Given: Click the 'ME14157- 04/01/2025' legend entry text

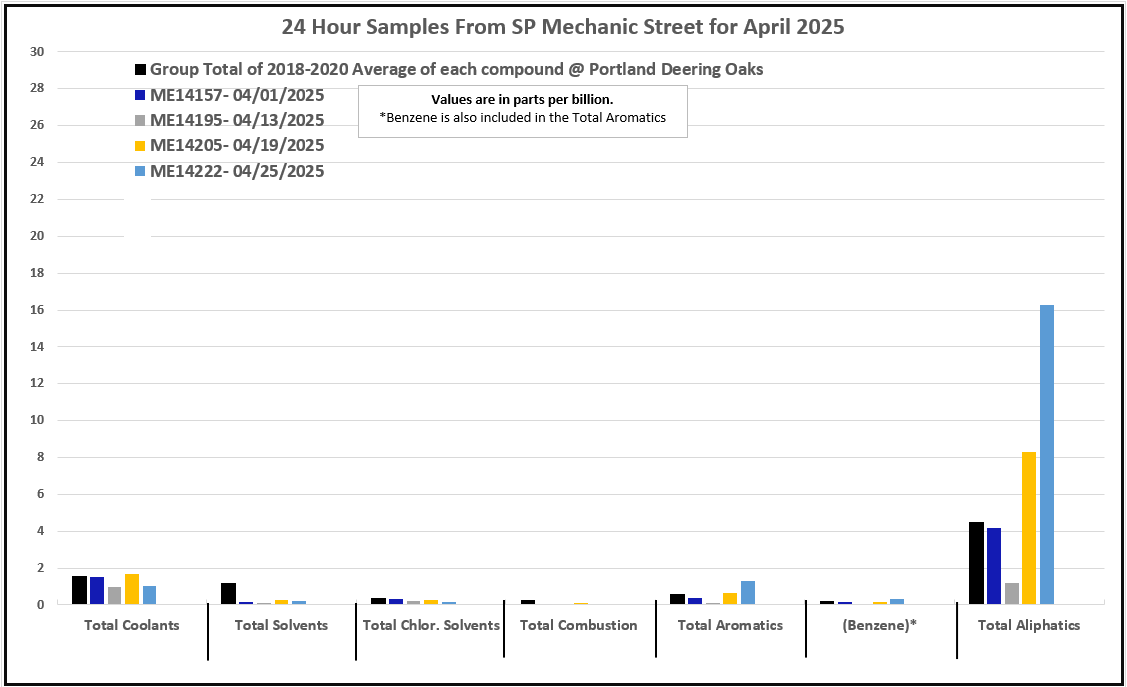Looking at the screenshot, I should (x=237, y=96).
